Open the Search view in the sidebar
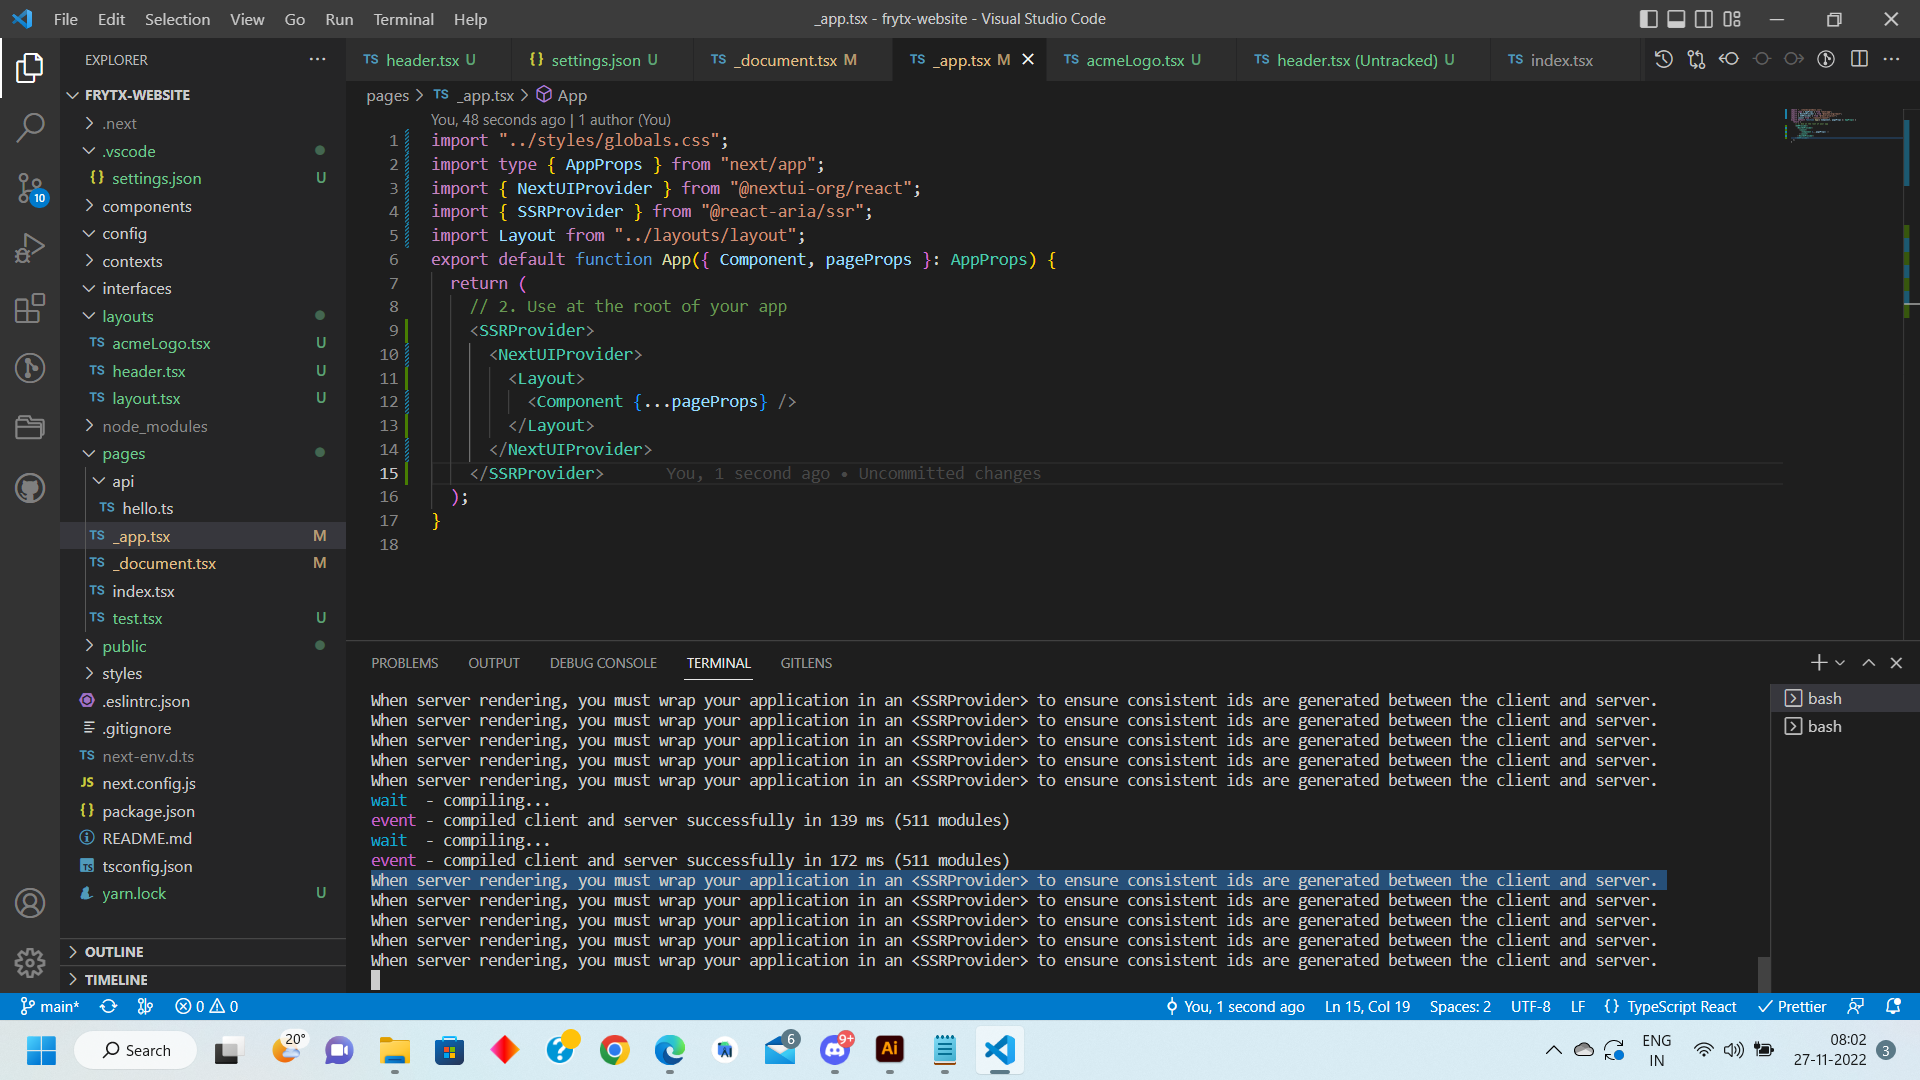Viewport: 1920px width, 1080px height. coord(30,128)
